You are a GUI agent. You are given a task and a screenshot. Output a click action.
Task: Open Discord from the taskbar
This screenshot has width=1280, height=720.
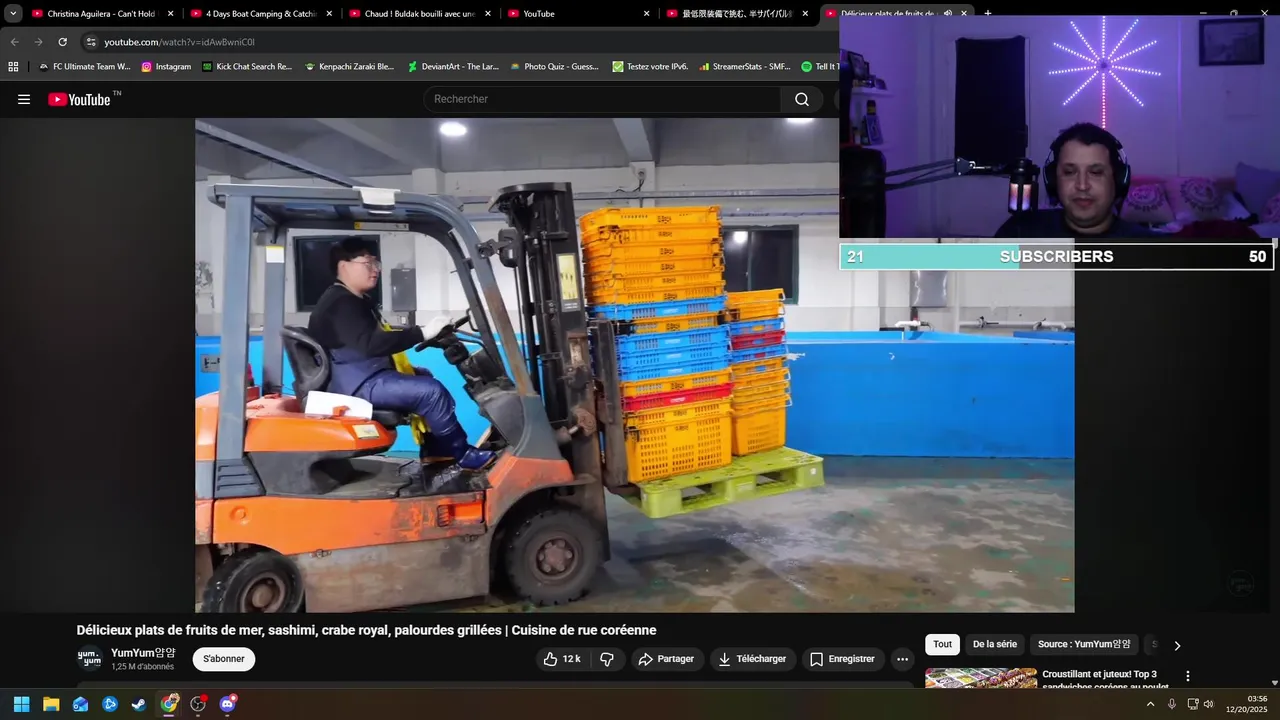227,704
